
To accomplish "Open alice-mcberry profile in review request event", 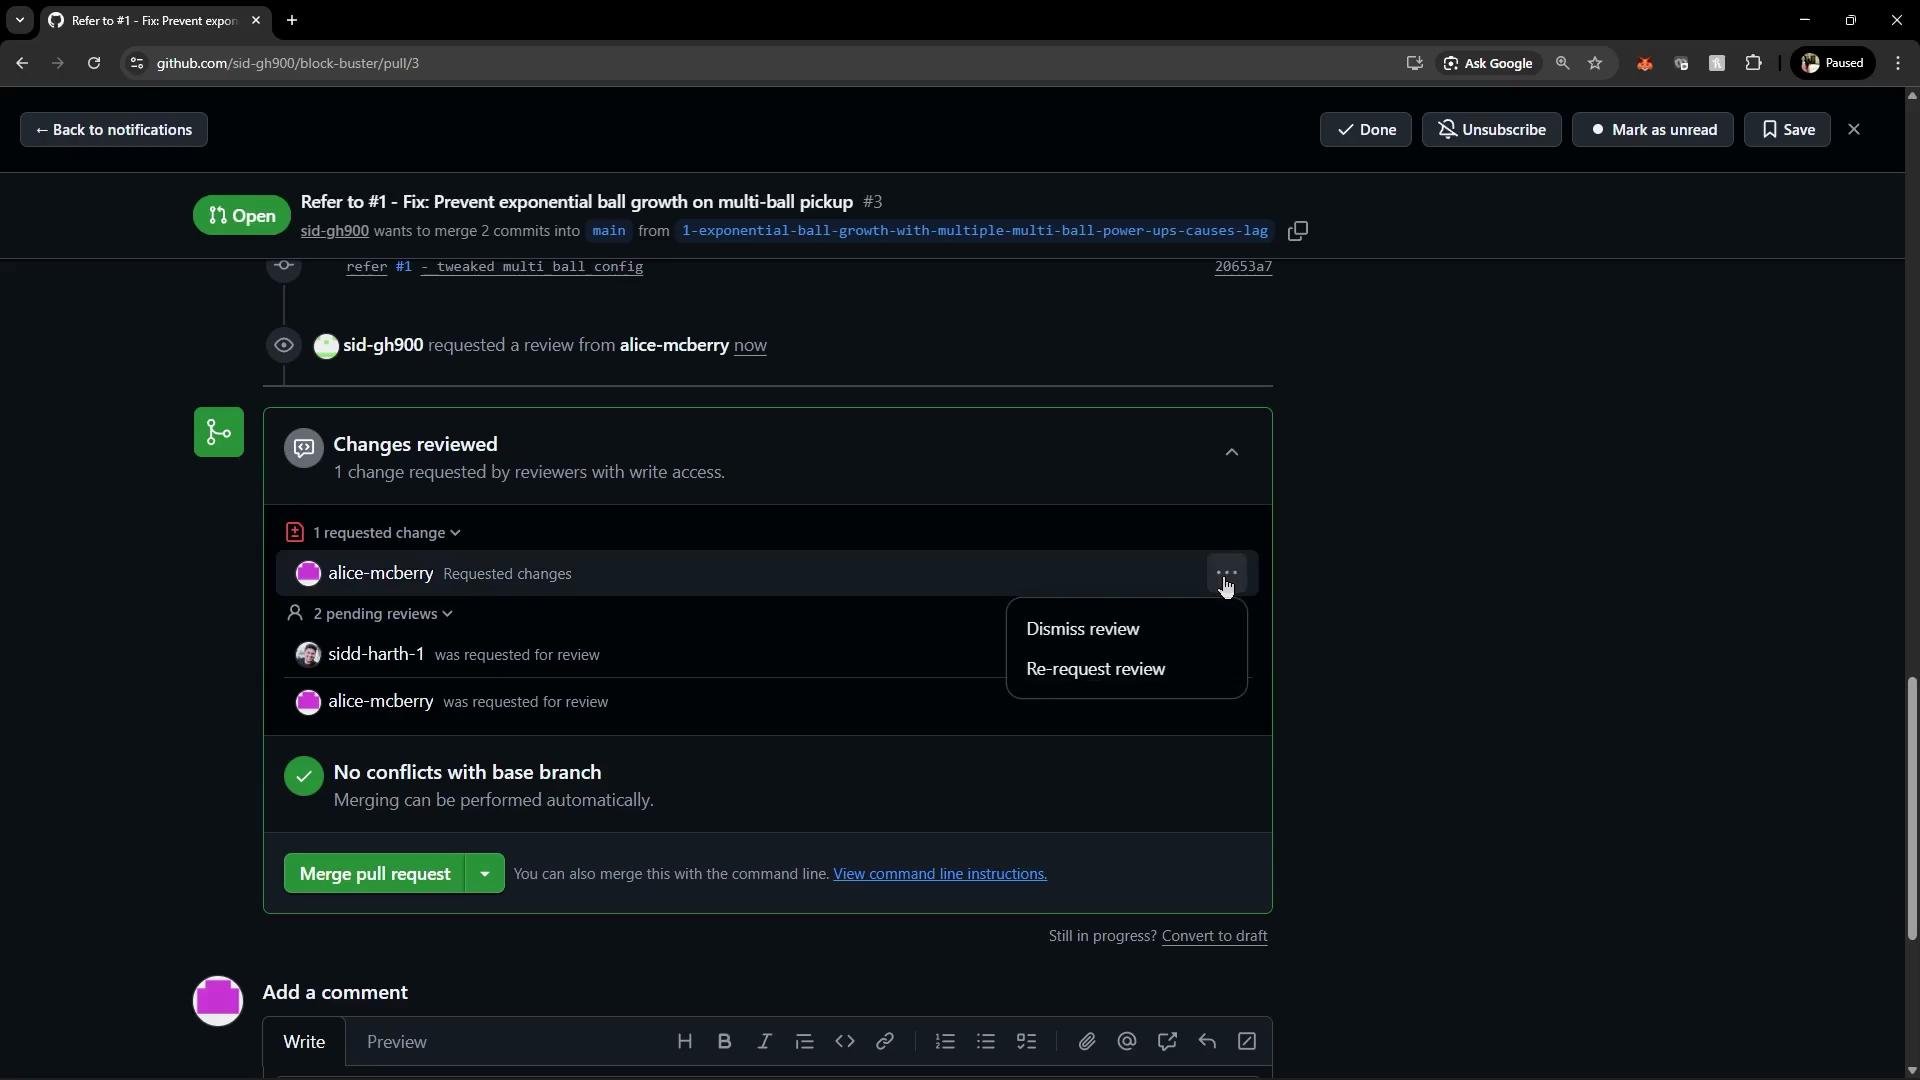I will click(x=674, y=346).
